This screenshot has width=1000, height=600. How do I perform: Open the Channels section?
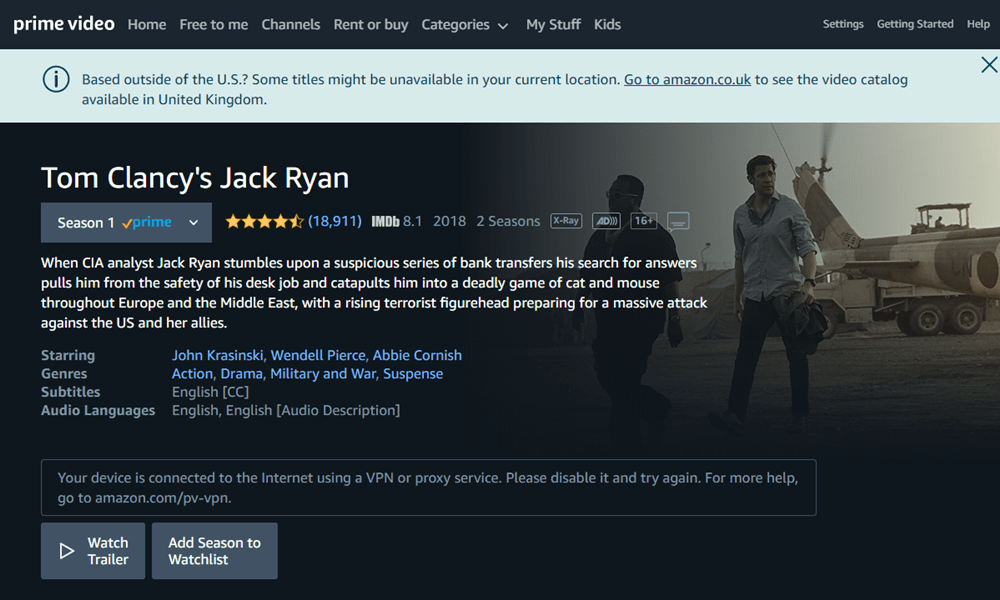(x=291, y=25)
